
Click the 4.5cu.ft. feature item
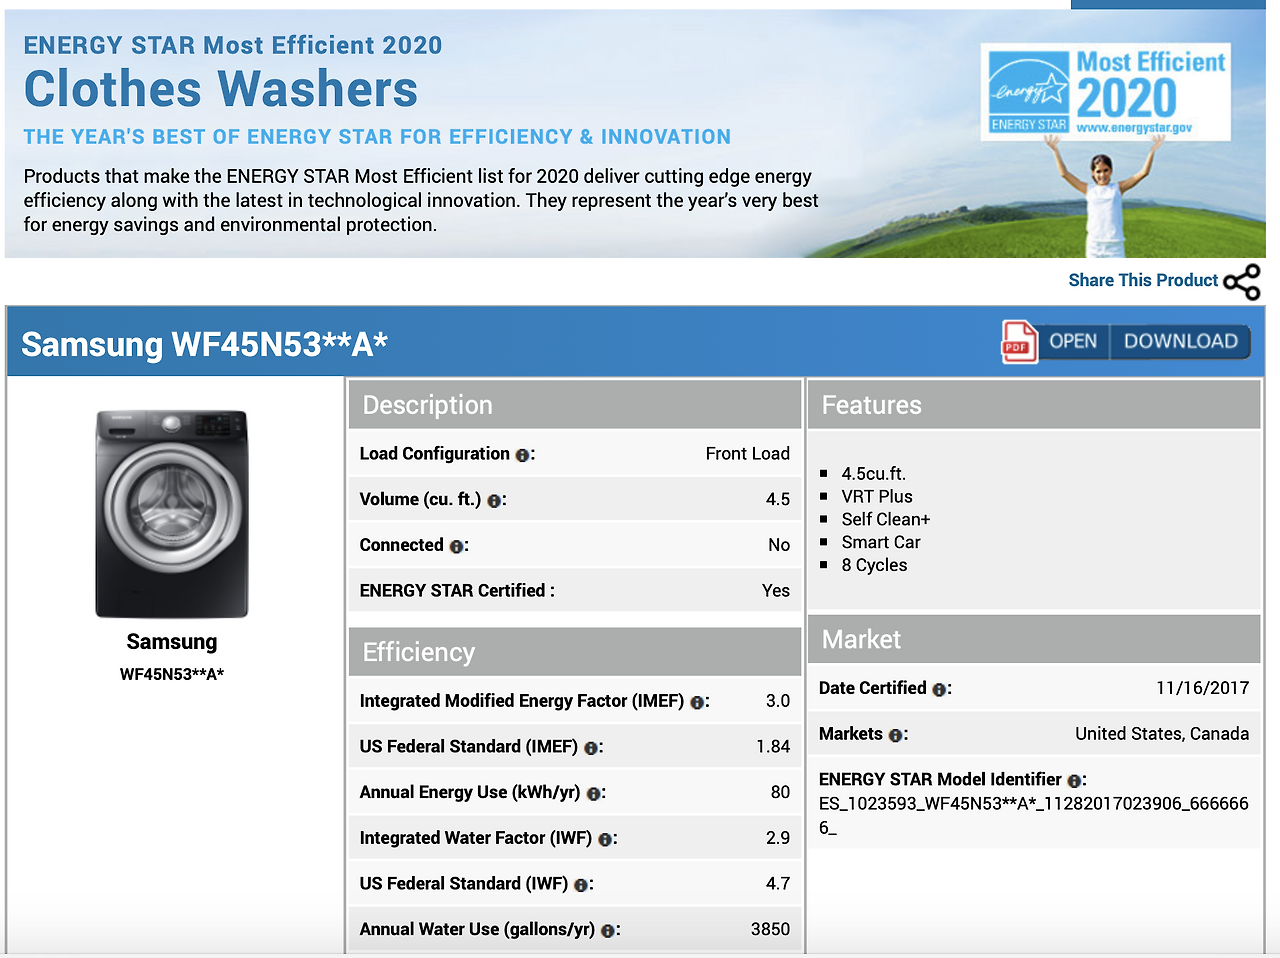(x=874, y=473)
